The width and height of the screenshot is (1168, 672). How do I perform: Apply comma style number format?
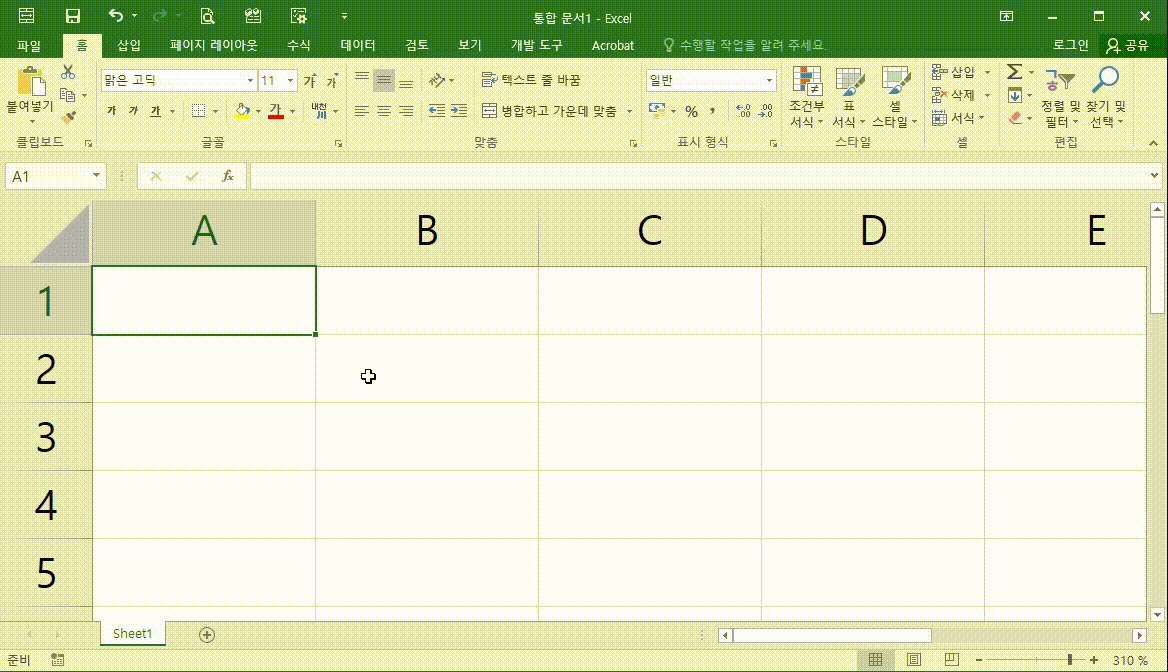click(712, 111)
